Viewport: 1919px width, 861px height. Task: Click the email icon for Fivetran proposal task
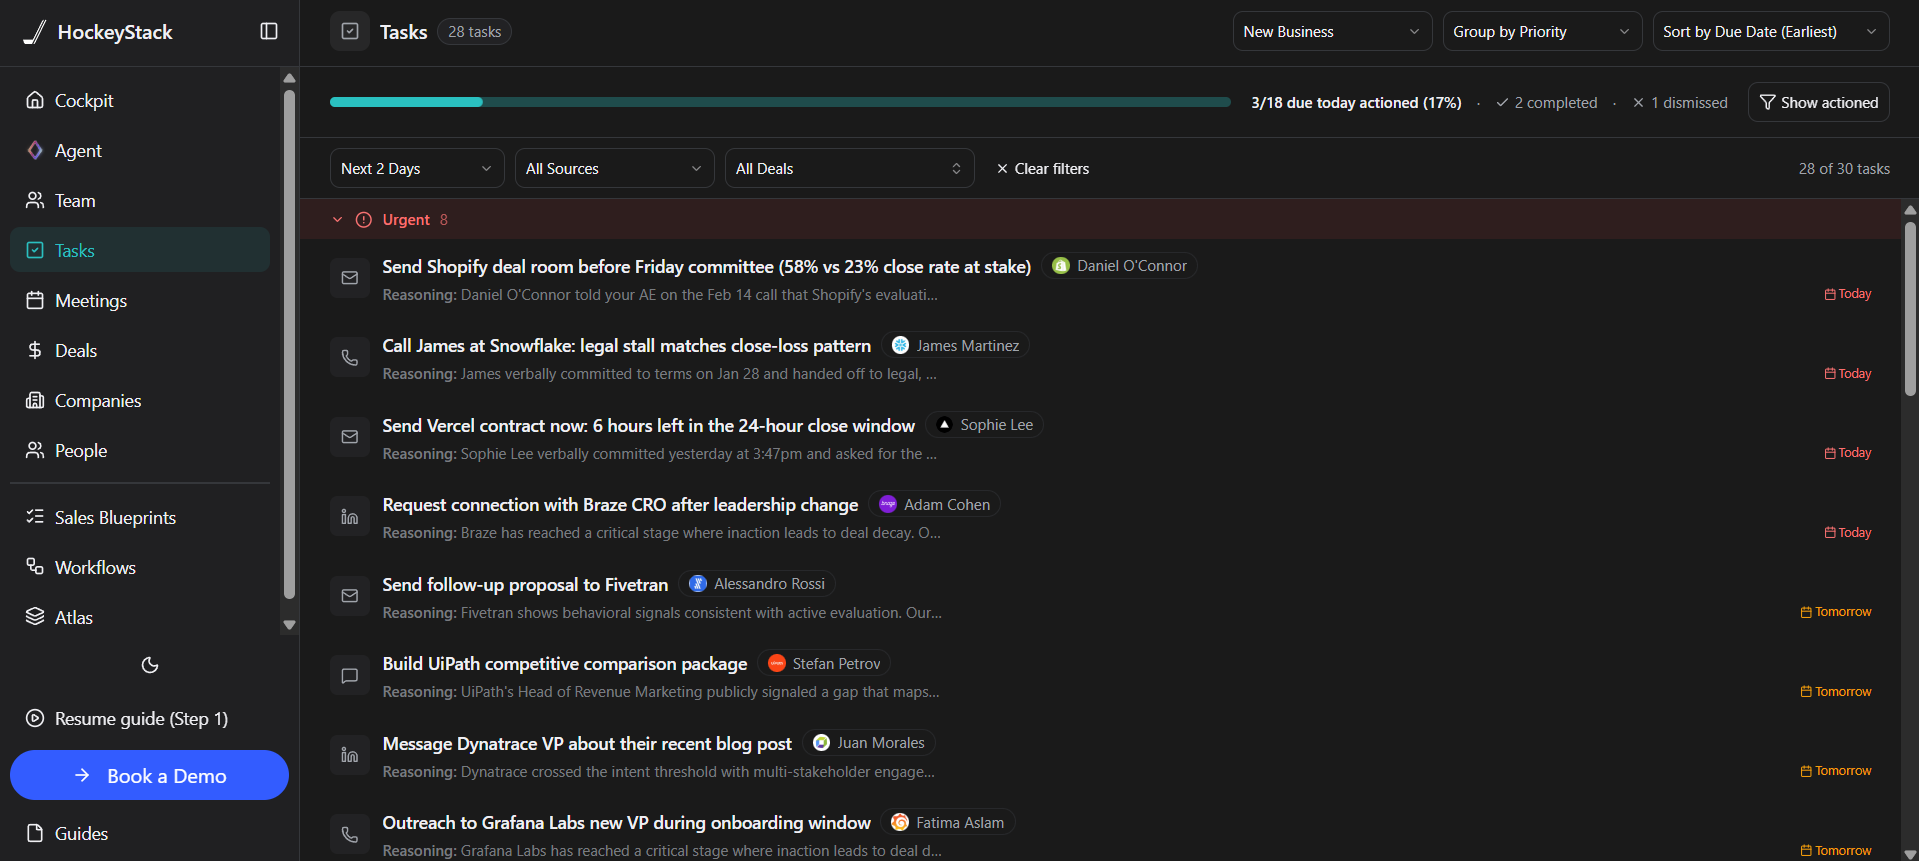pyautogui.click(x=350, y=596)
